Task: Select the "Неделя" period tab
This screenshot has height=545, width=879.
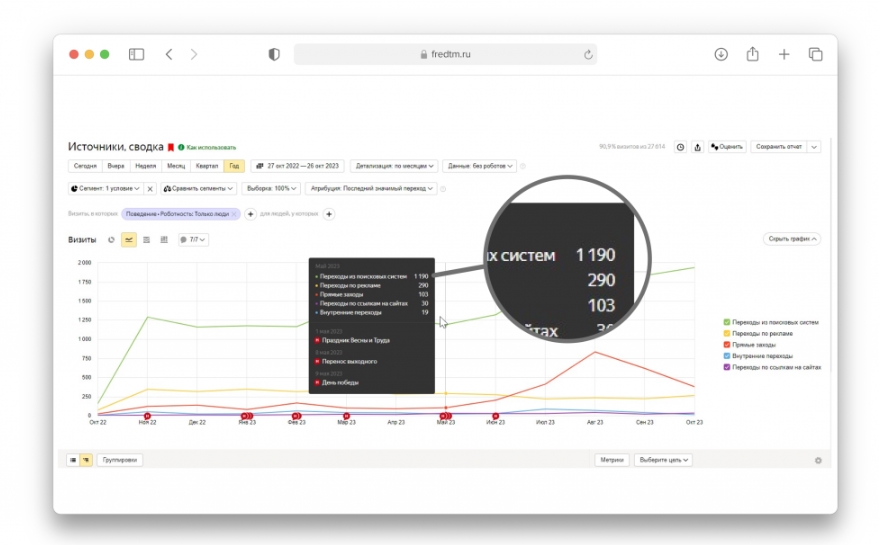Action: pos(145,166)
